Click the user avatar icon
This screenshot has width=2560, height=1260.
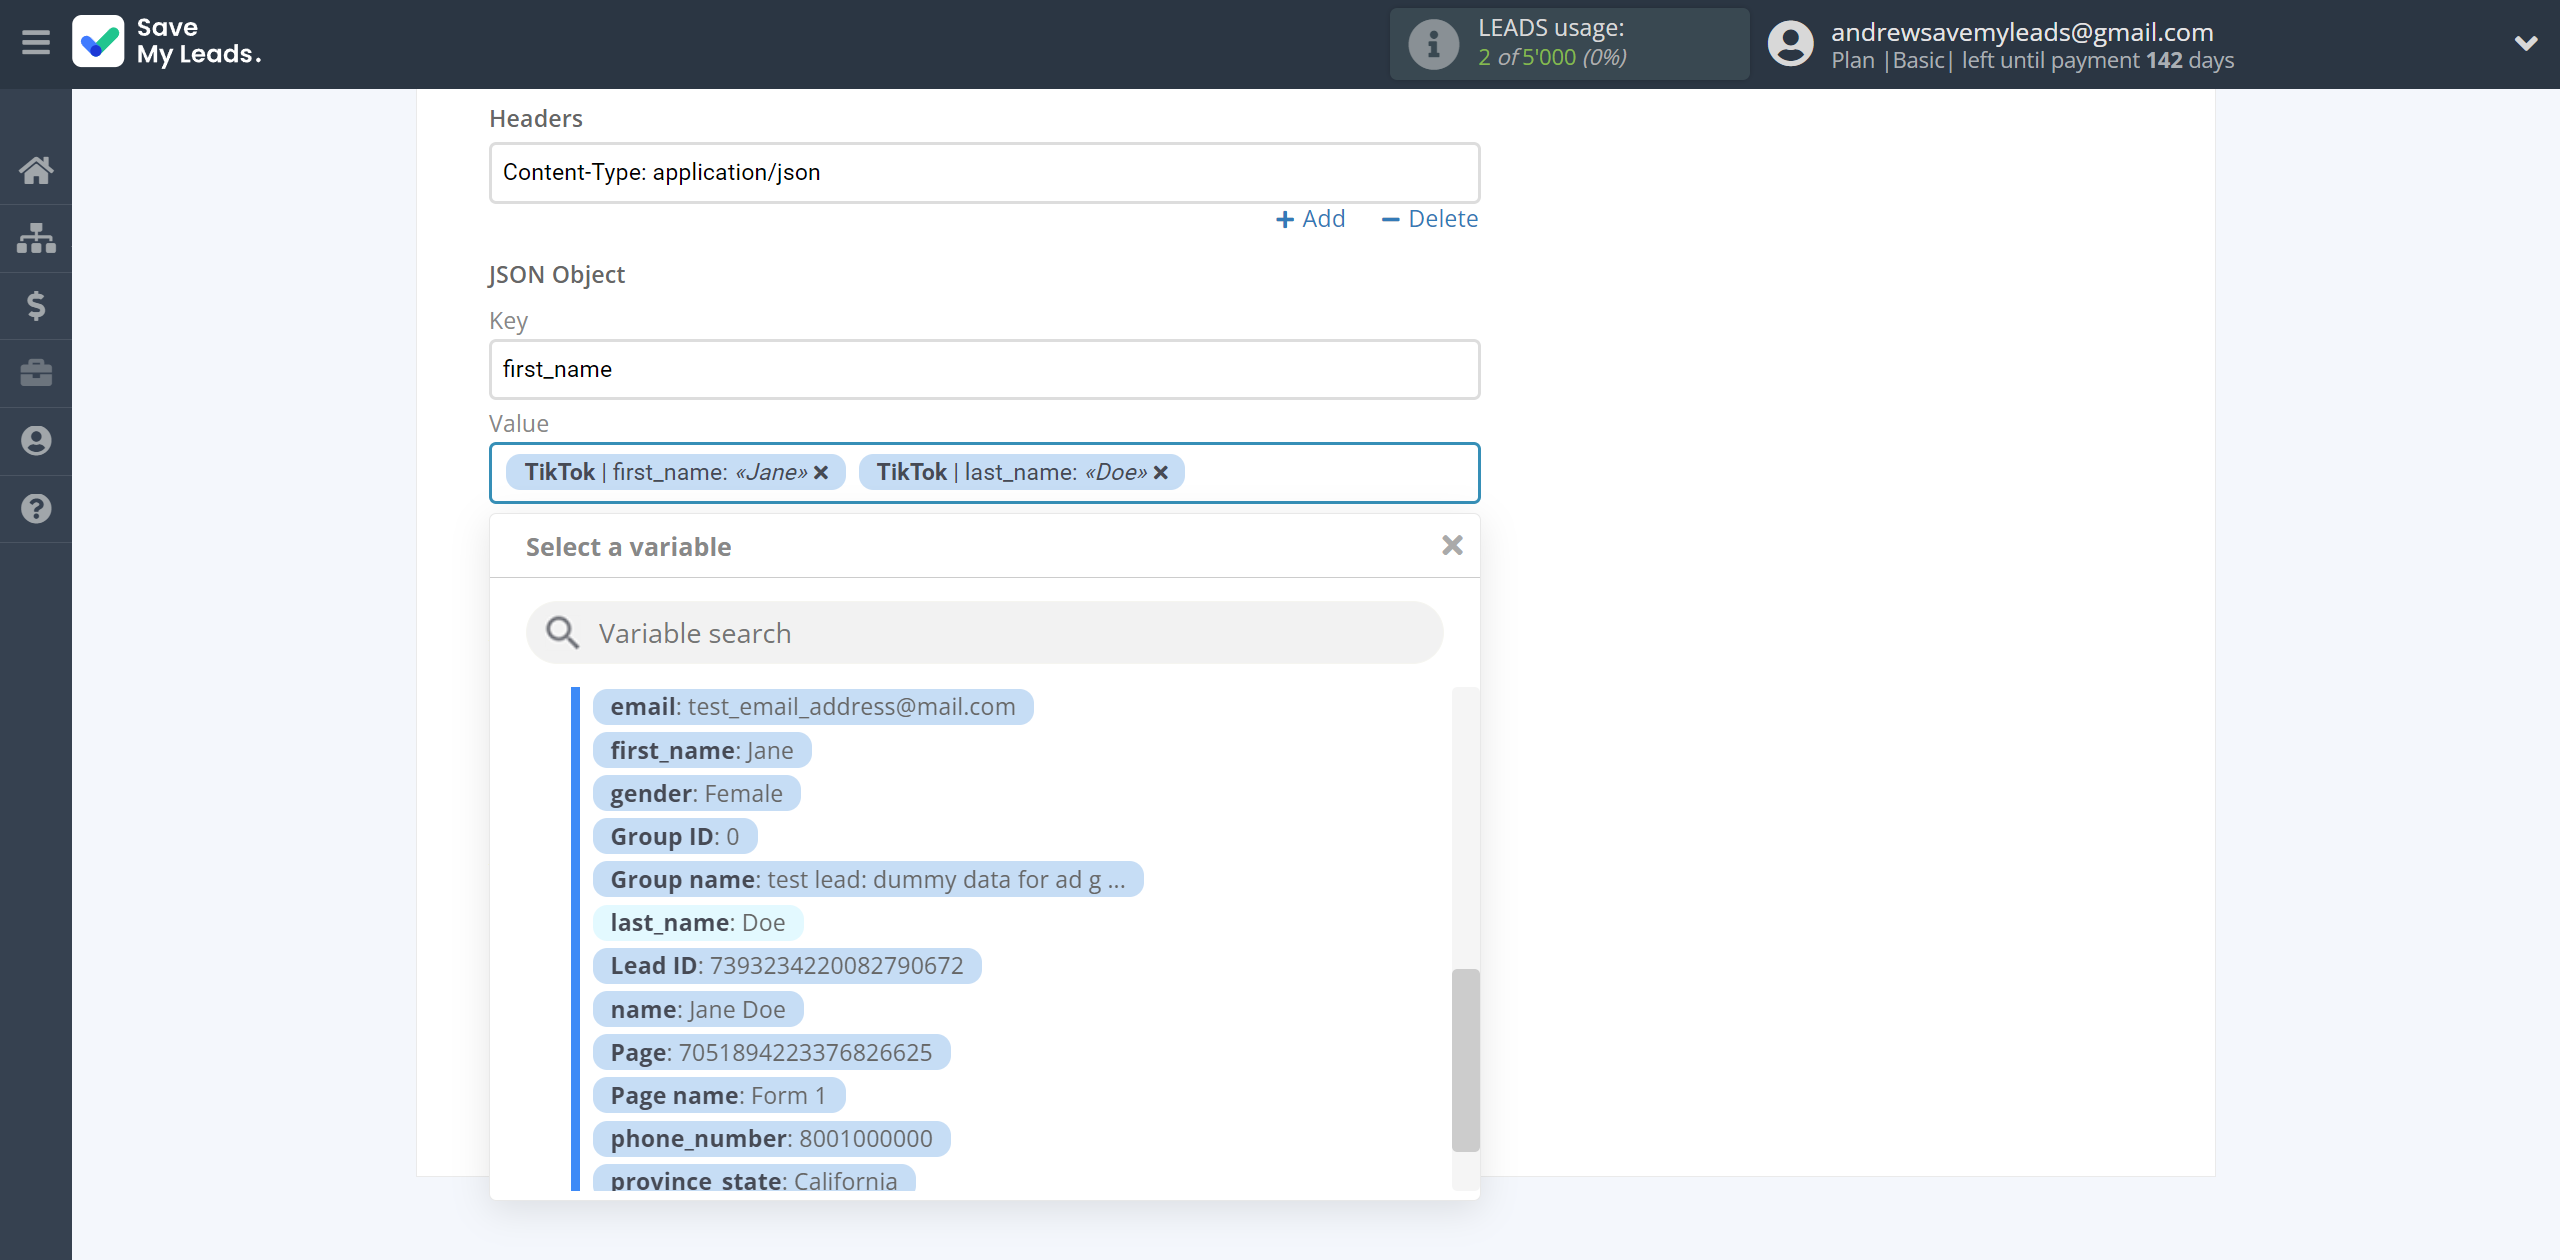(x=1790, y=44)
